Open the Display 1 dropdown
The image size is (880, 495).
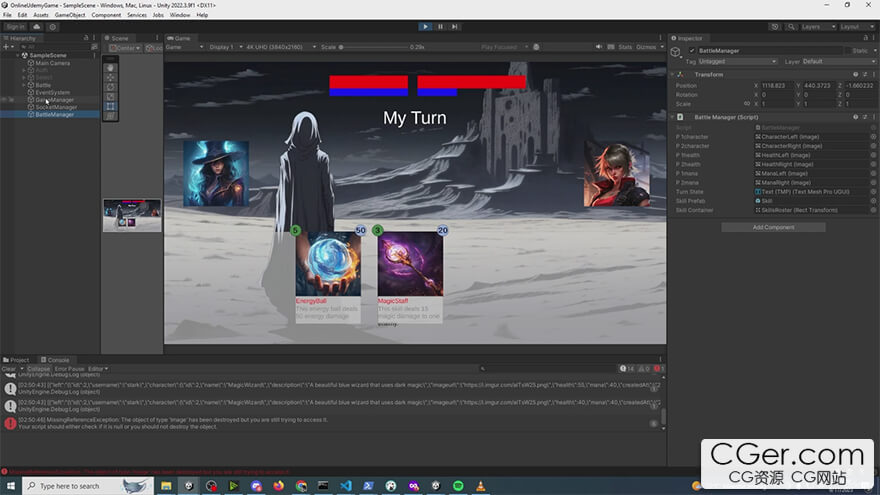[226, 47]
